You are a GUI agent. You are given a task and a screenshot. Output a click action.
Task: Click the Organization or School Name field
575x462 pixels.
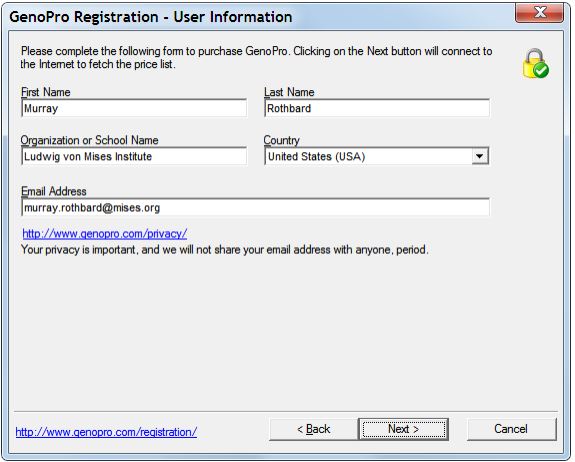[134, 156]
